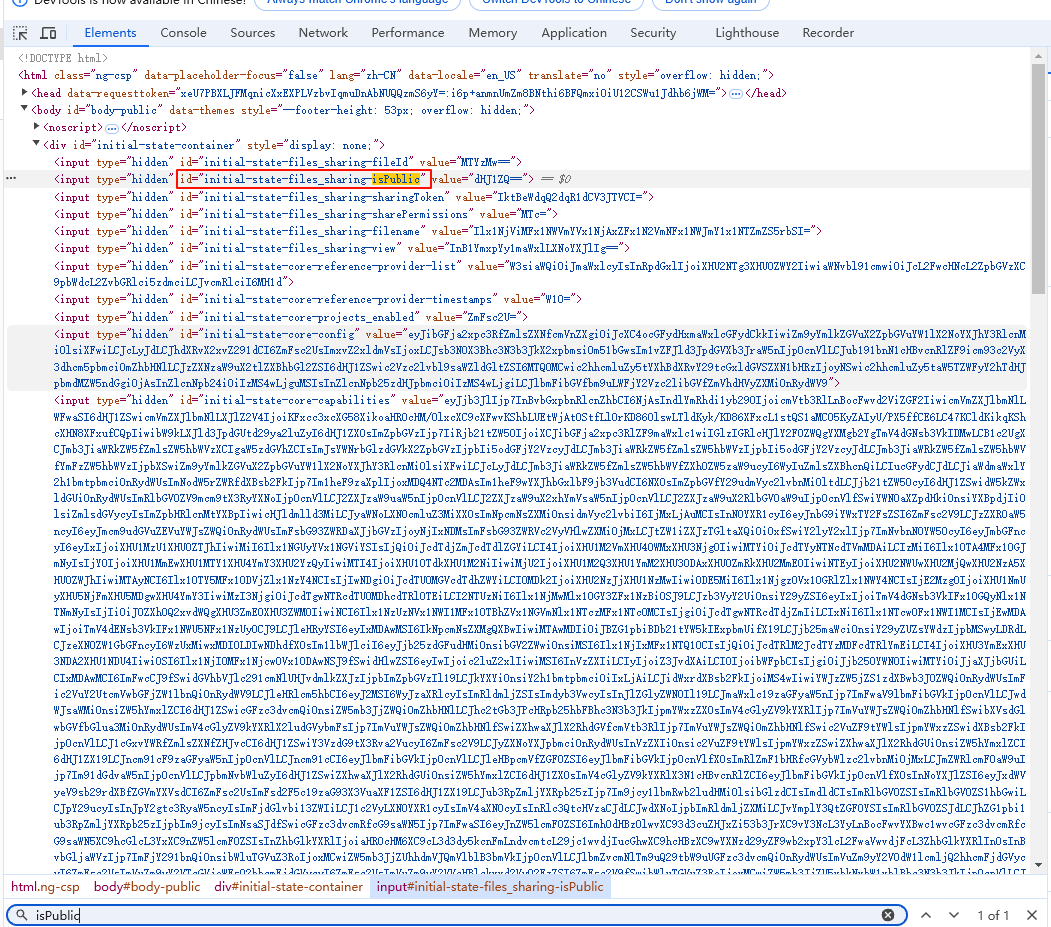Click the Elements panel vertical scrollbar thumb
Viewport: 1051px width, 927px height.
click(x=1038, y=178)
